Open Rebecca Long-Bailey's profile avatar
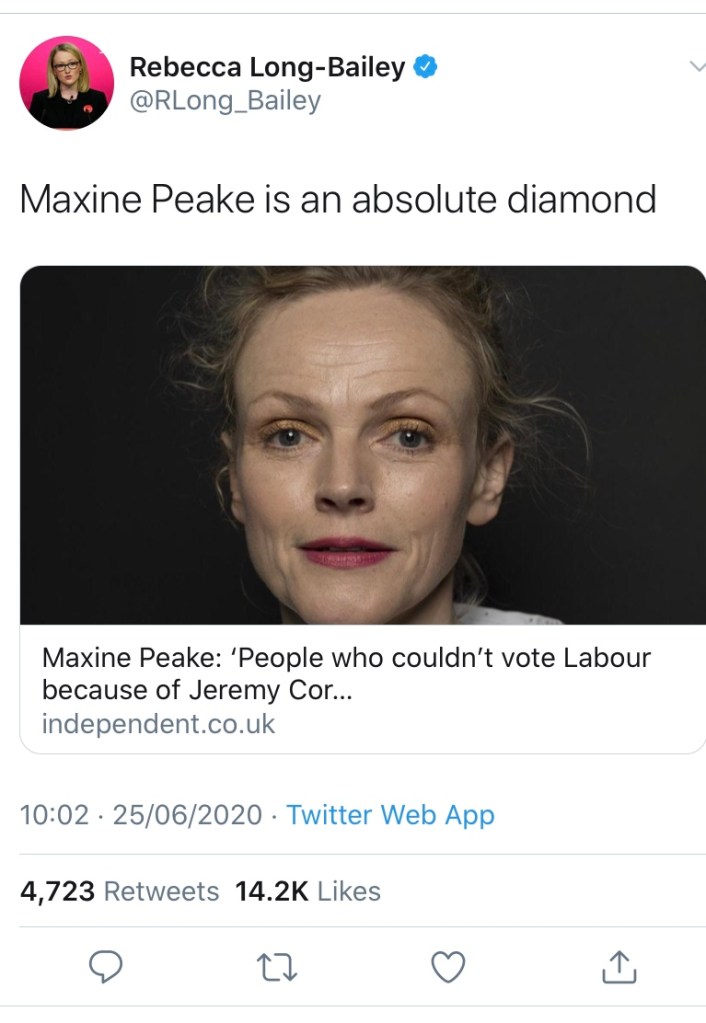The width and height of the screenshot is (706, 1023). click(x=67, y=83)
